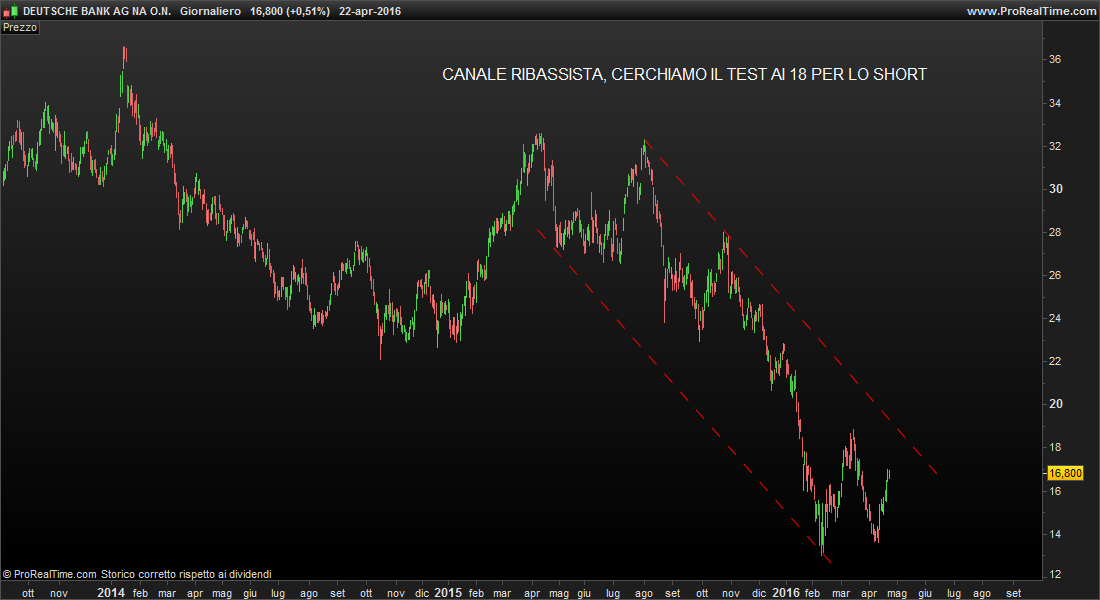Click the www.ProRealTime.com link at top right
The height and width of the screenshot is (600, 1100).
[x=1031, y=11]
